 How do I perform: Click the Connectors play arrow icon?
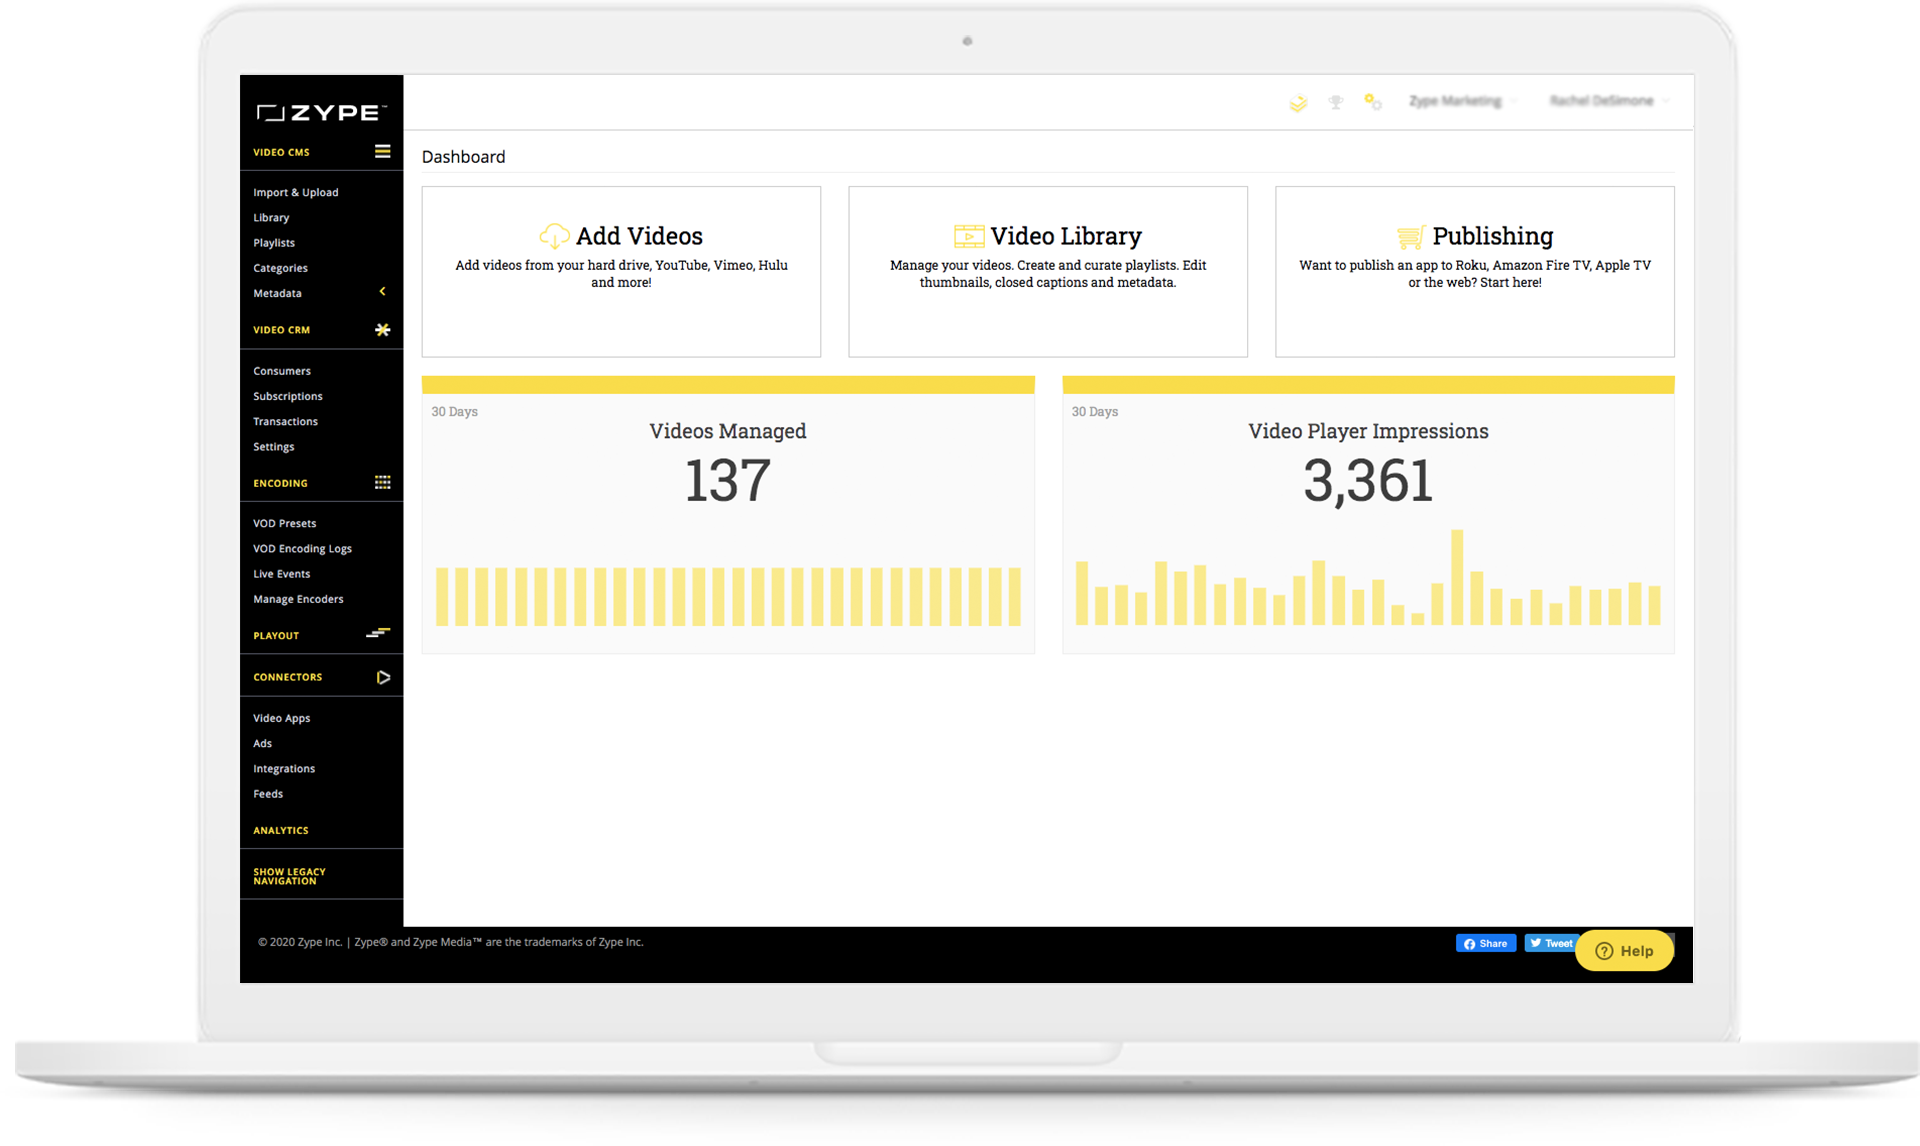pyautogui.click(x=383, y=677)
